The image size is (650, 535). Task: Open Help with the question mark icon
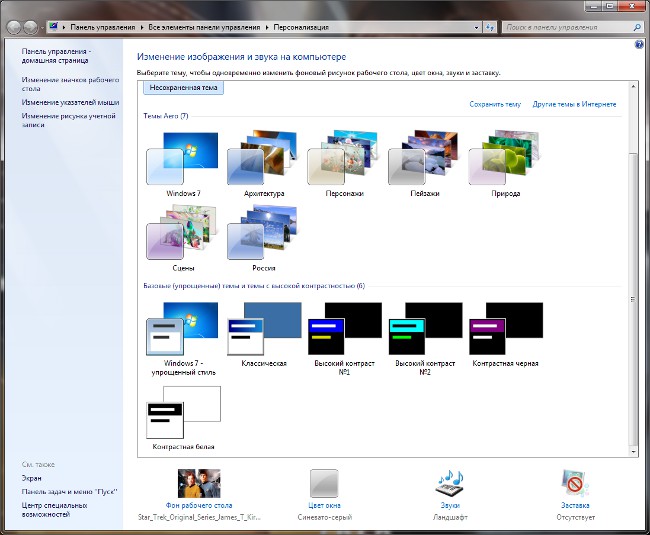639,44
